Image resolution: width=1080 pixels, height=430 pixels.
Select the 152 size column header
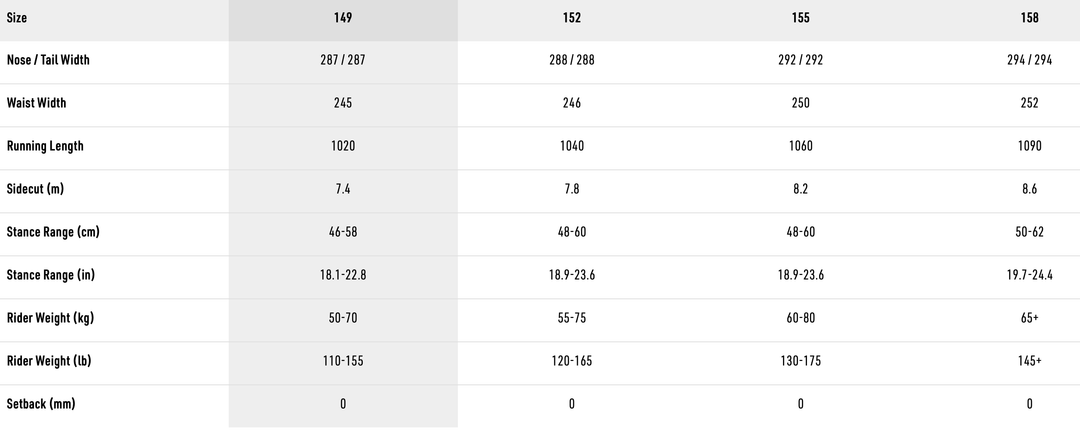click(572, 18)
